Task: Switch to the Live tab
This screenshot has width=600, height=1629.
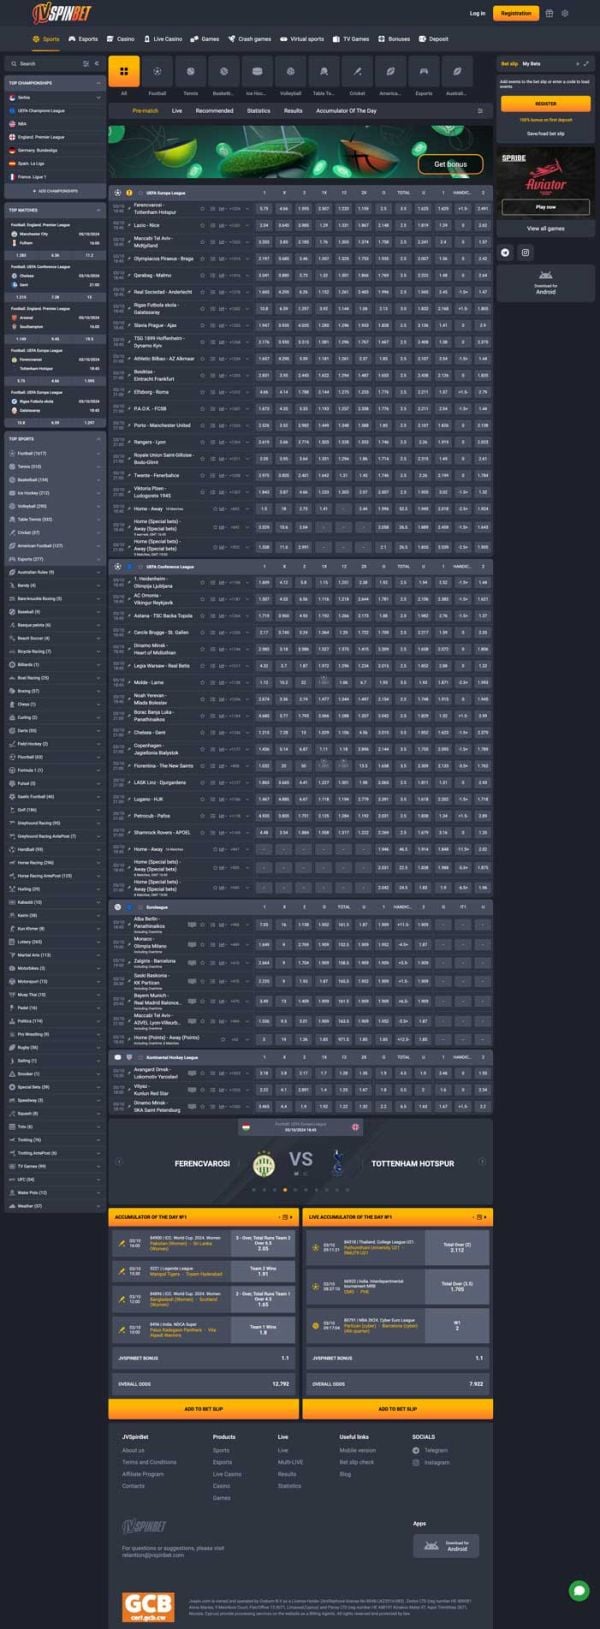Action: point(177,111)
